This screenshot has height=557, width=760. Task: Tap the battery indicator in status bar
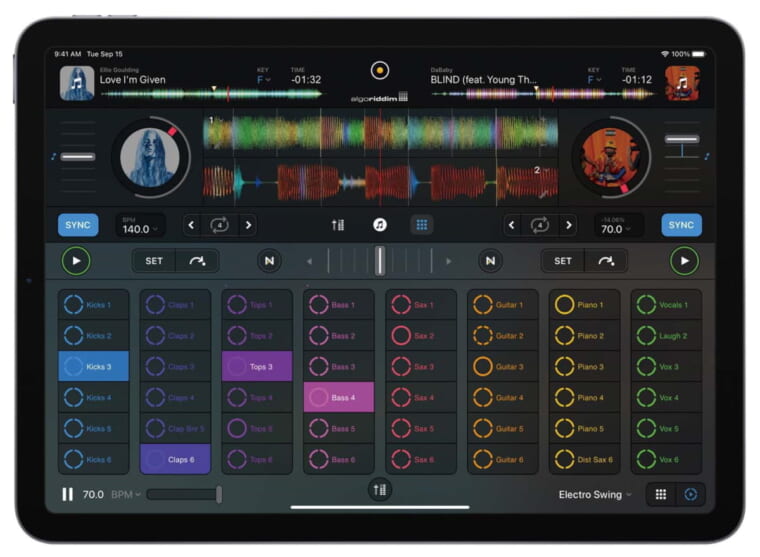(x=698, y=54)
